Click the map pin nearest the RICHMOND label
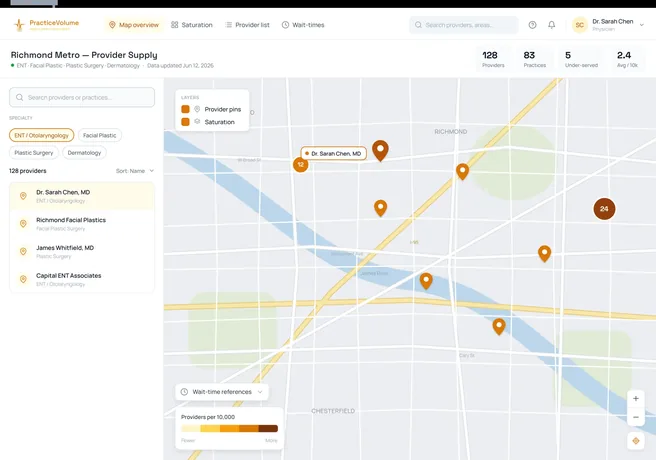This screenshot has width=656, height=460. coord(462,171)
